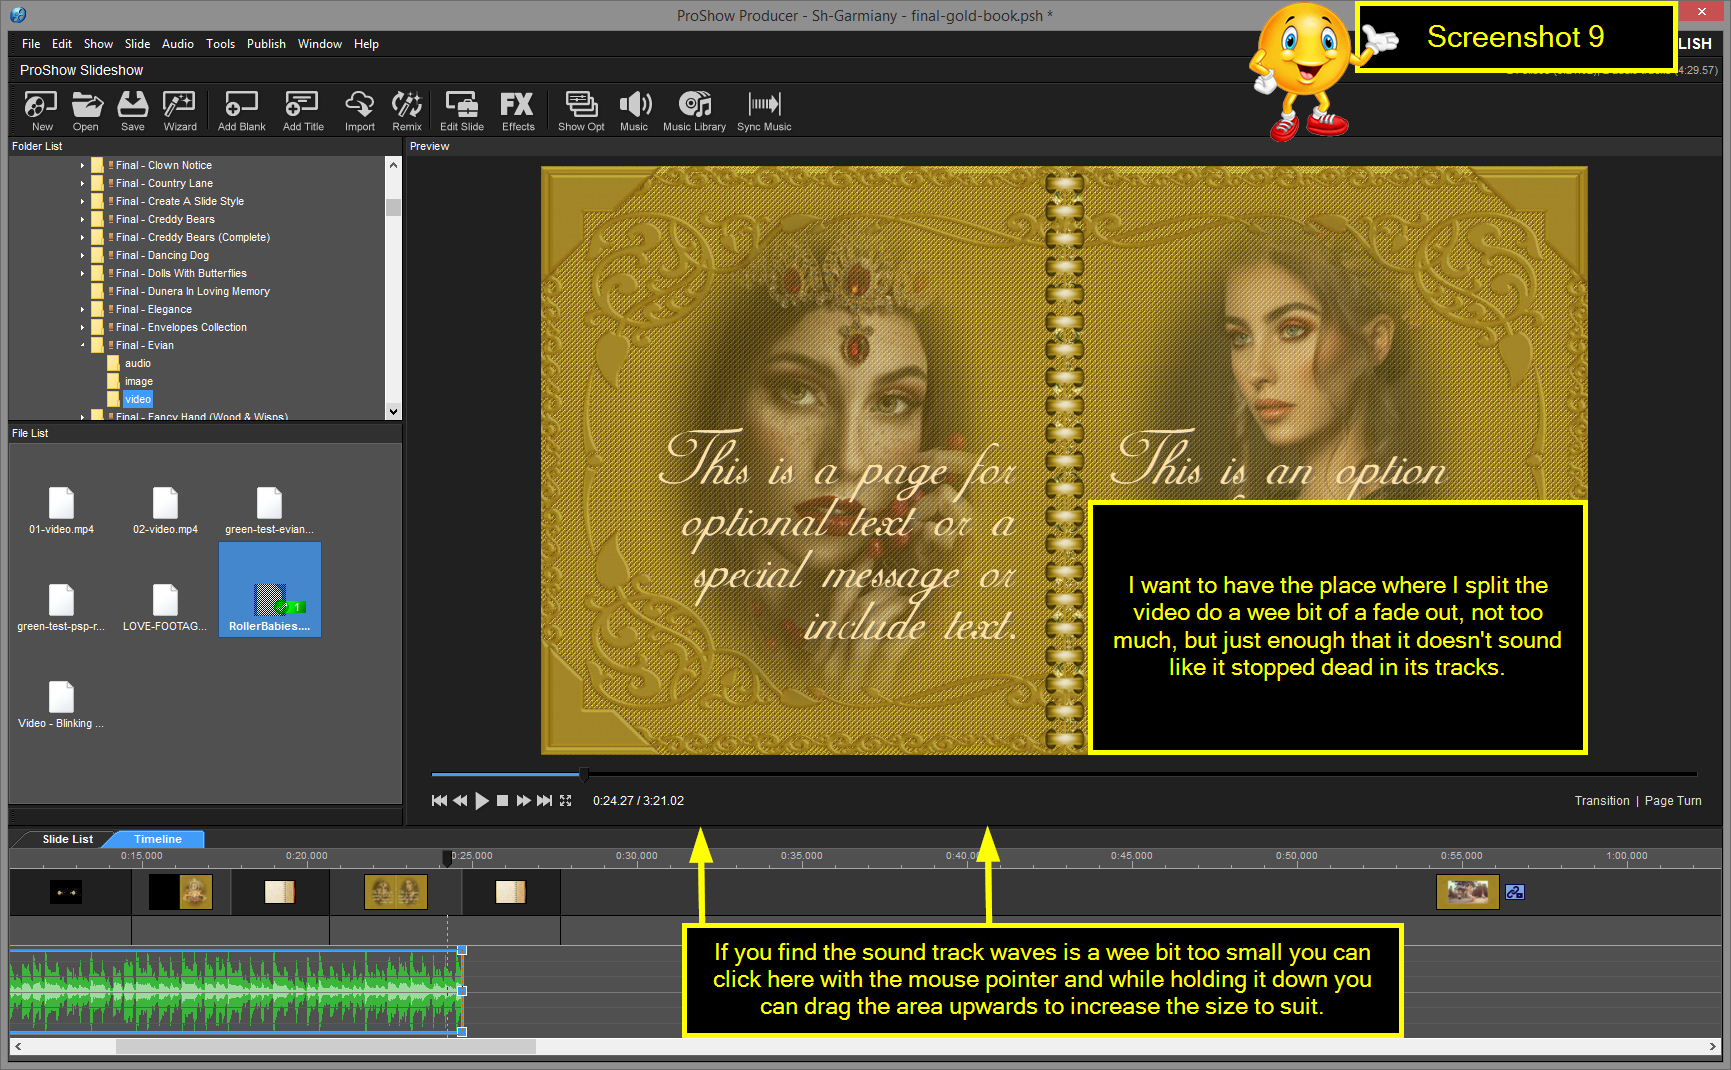Open the Music Library
This screenshot has width=1731, height=1070.
tap(694, 110)
